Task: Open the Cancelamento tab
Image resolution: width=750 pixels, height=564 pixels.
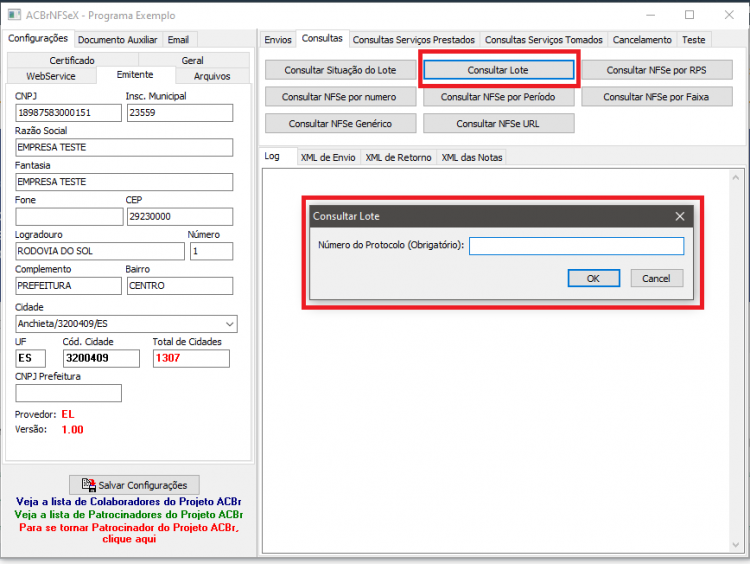Action: 642,40
